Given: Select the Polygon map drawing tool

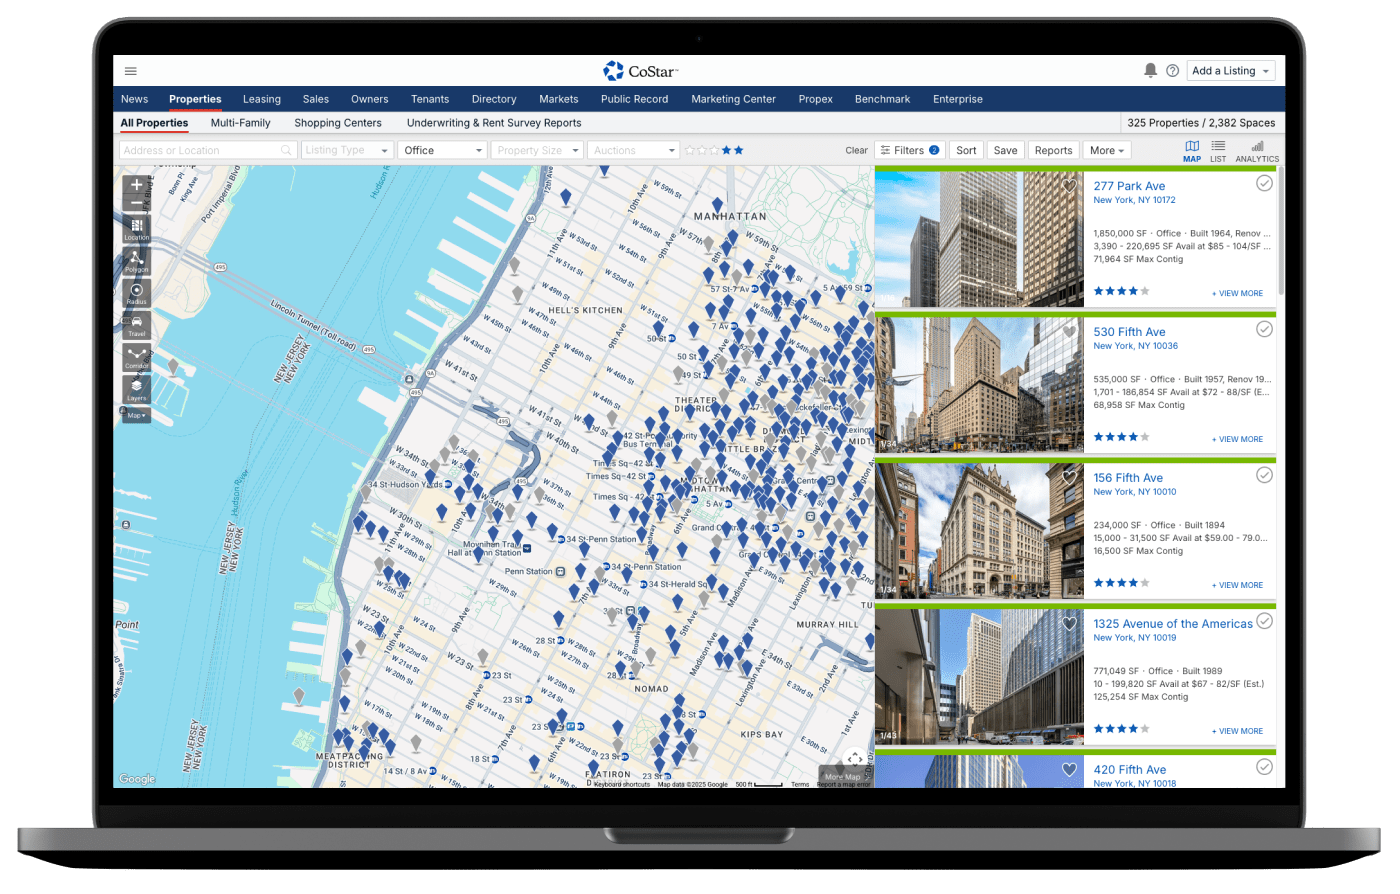Looking at the screenshot, I should tap(137, 260).
